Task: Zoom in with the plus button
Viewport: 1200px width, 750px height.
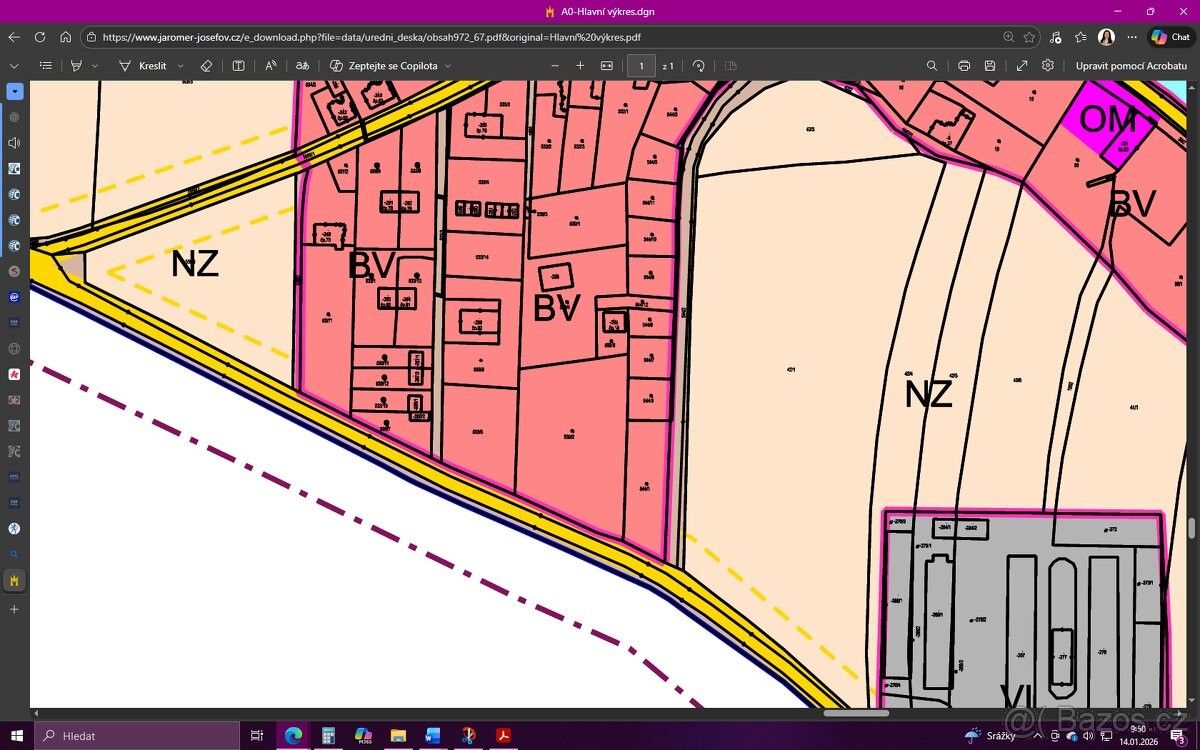Action: tap(580, 66)
